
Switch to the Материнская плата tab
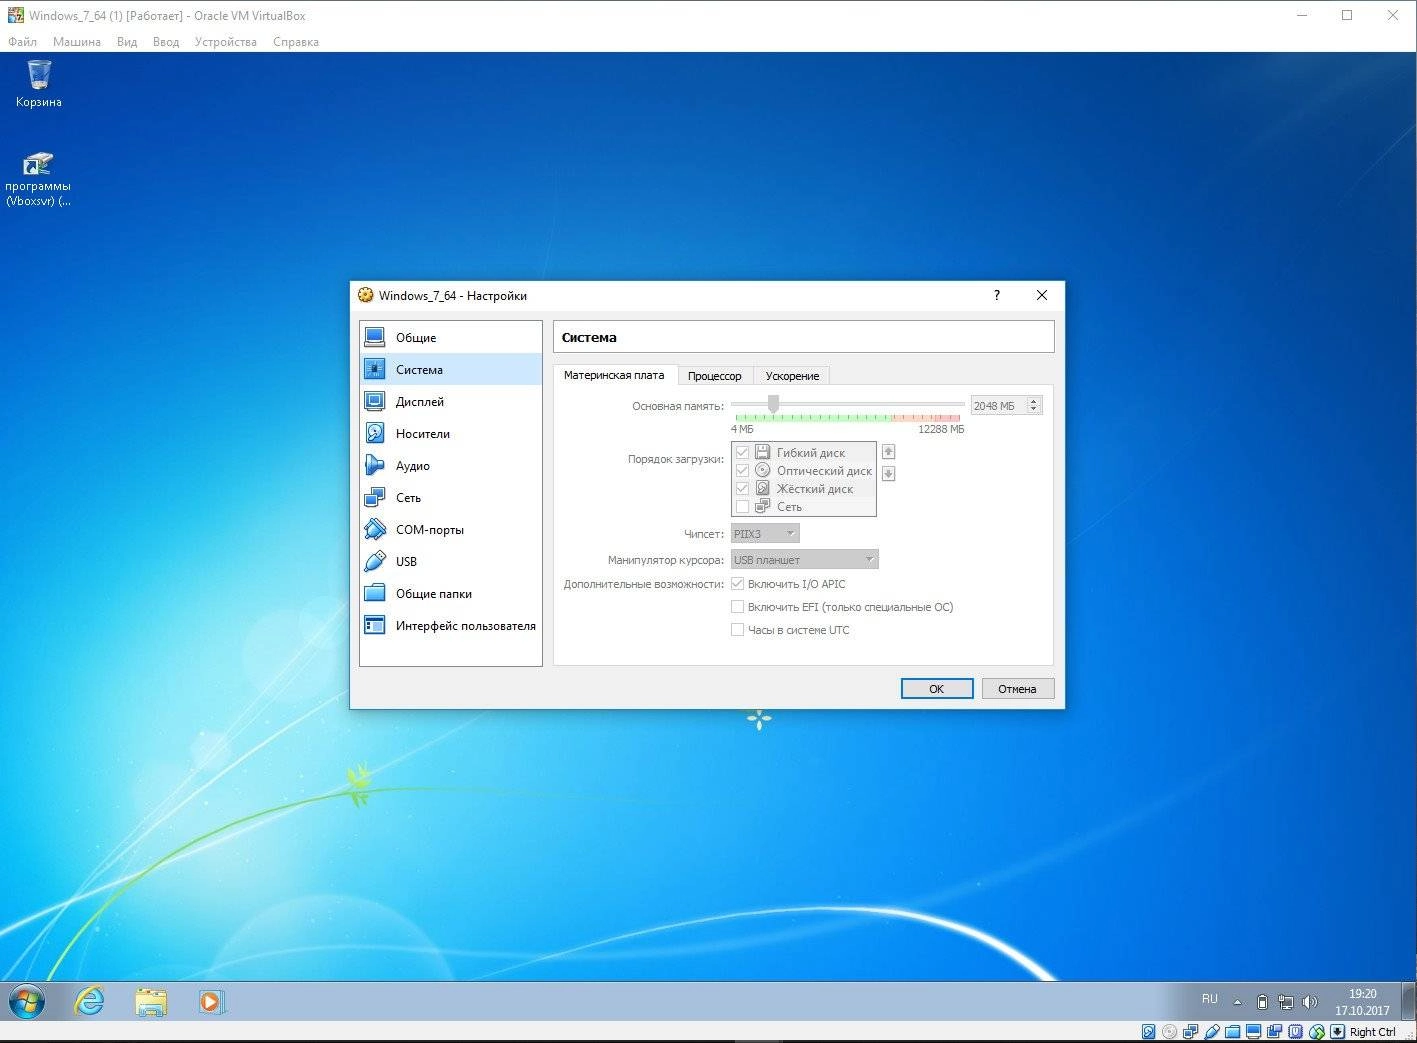click(614, 375)
